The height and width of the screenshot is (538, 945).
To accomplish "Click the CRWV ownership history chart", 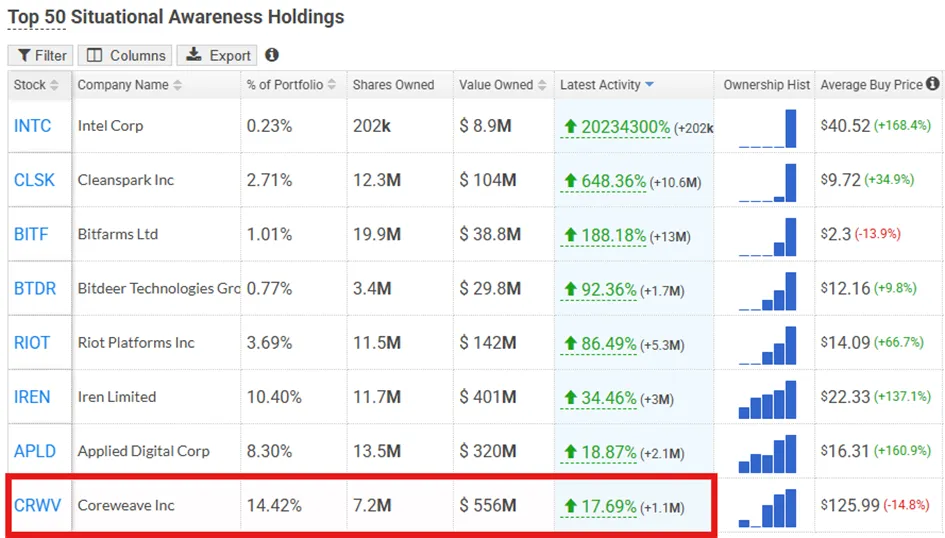I will point(767,508).
